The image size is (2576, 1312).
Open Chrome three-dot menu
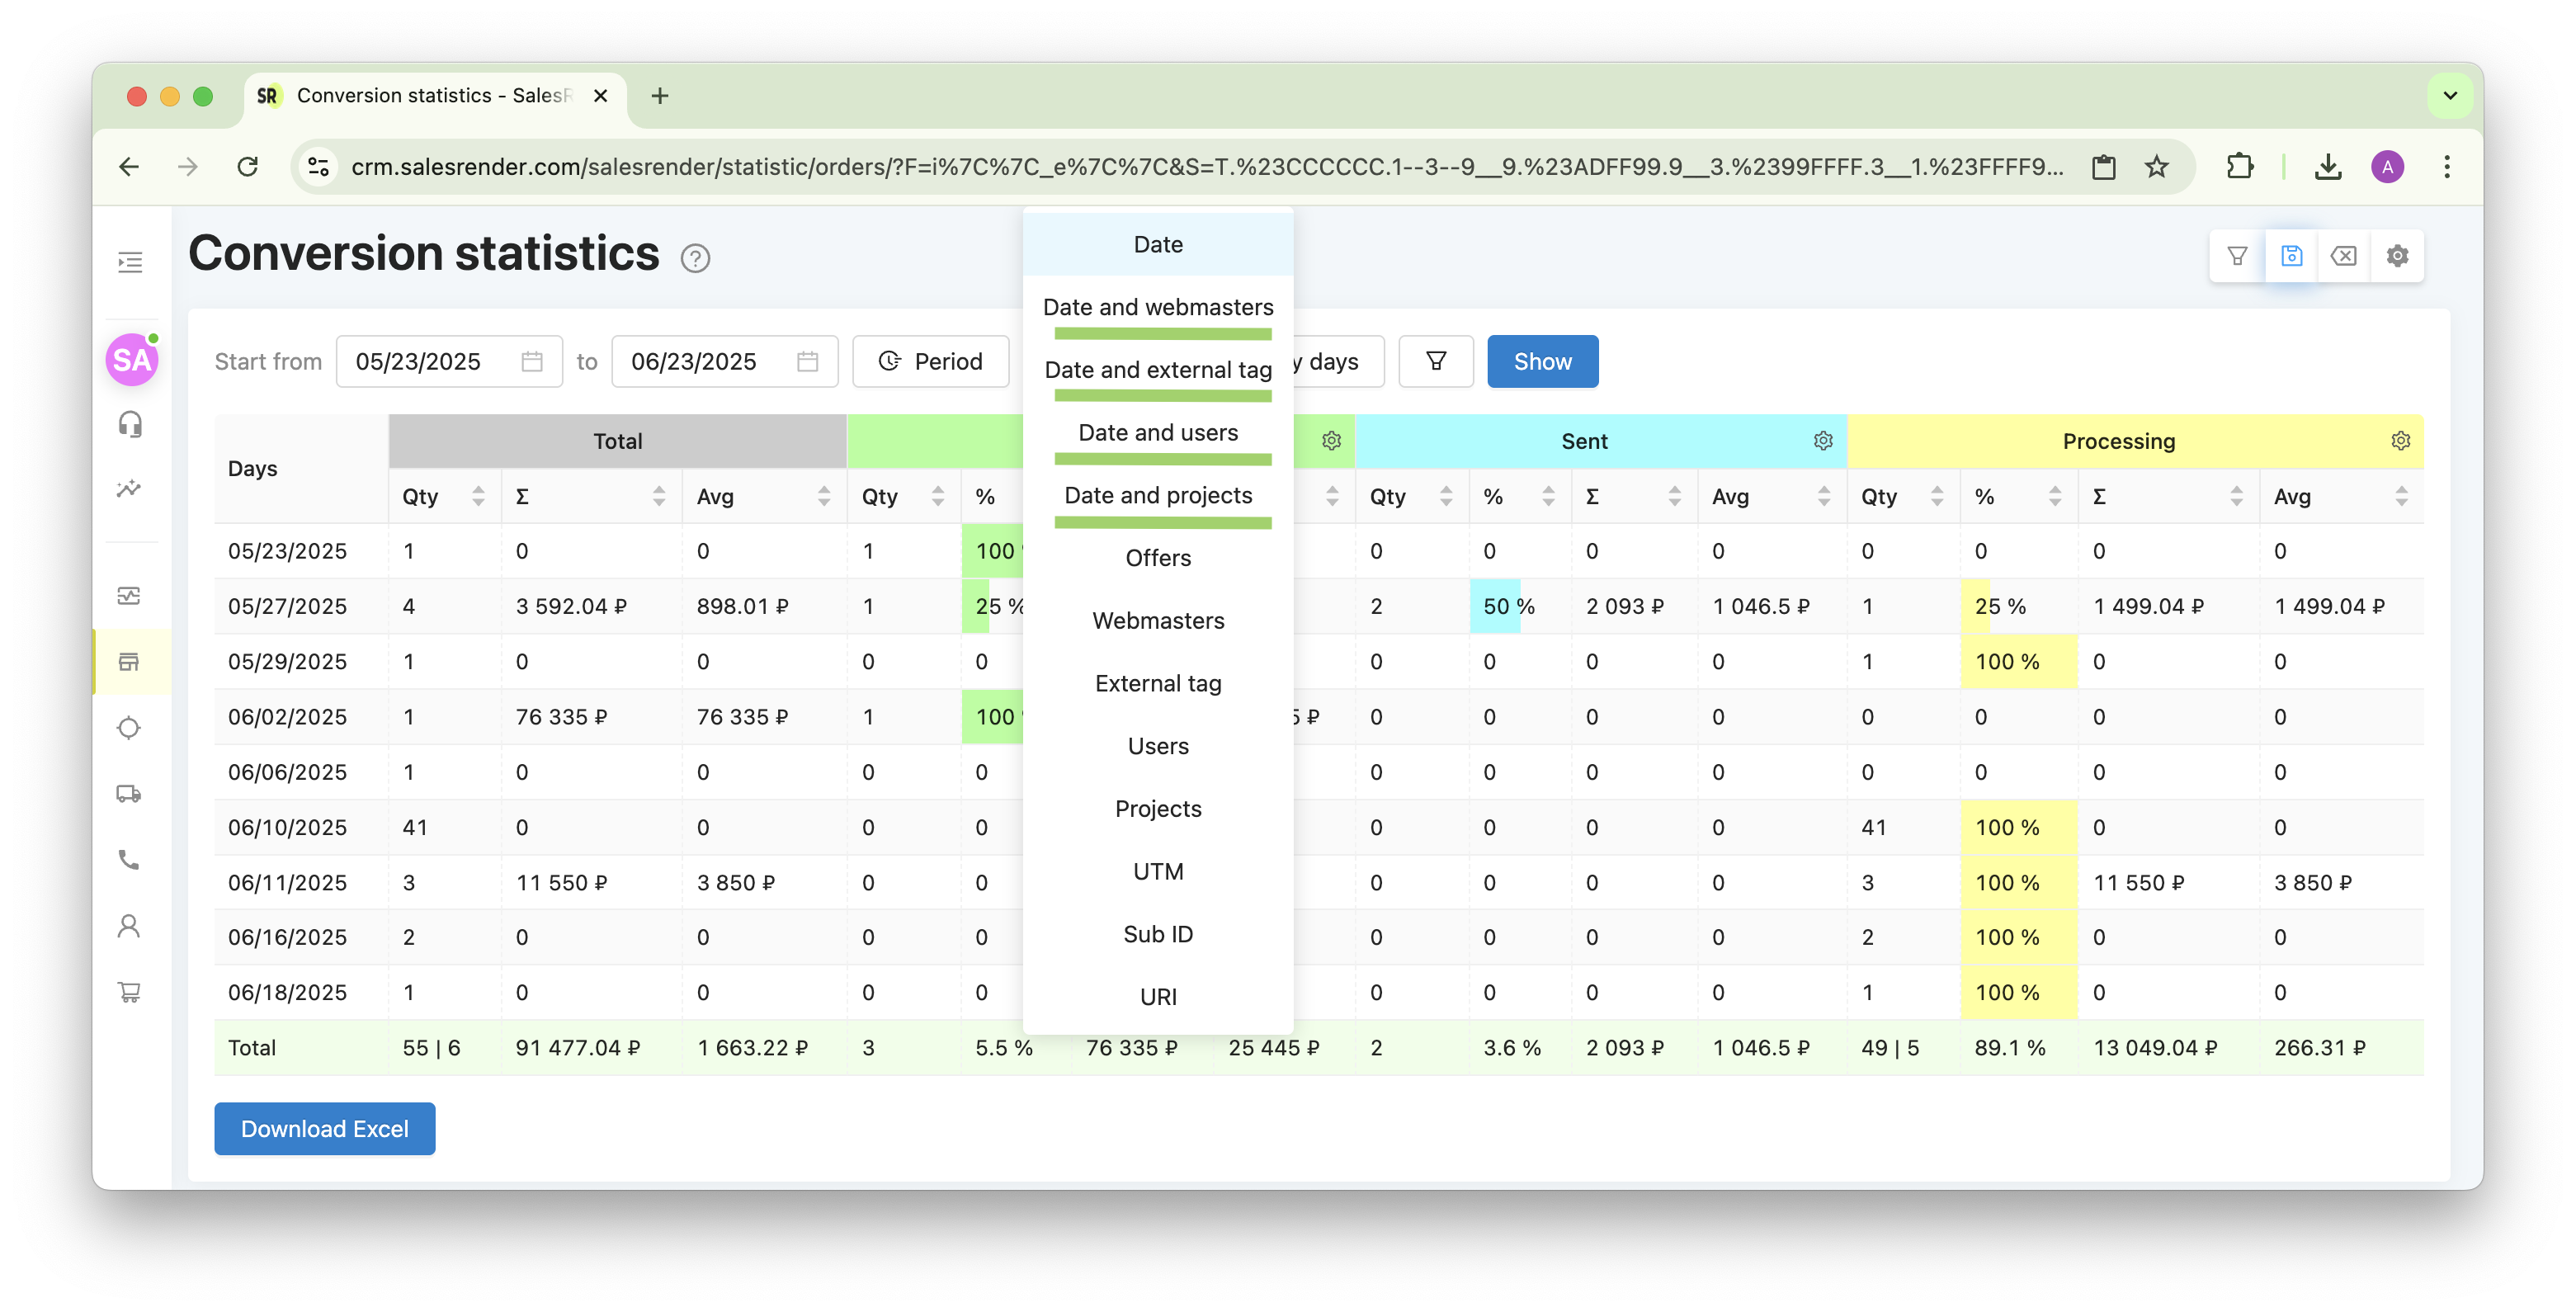pos(2447,166)
